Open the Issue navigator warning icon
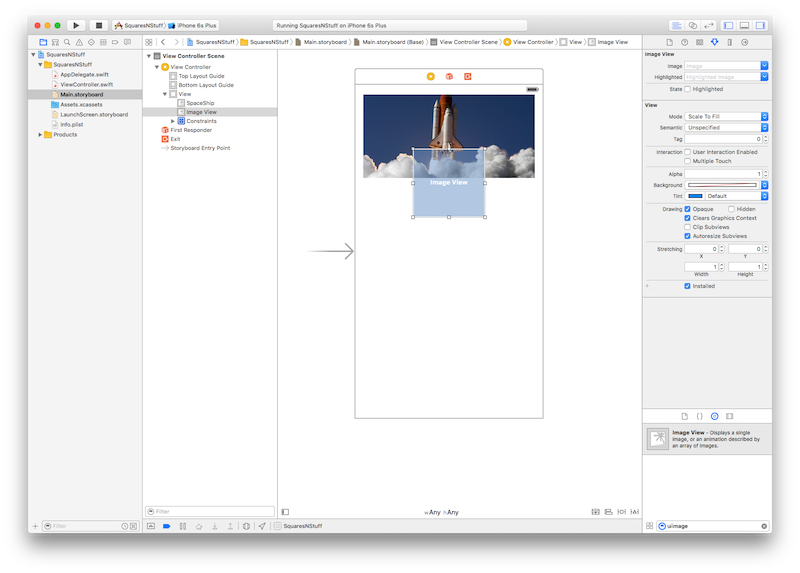This screenshot has height=573, width=800. pos(79,42)
